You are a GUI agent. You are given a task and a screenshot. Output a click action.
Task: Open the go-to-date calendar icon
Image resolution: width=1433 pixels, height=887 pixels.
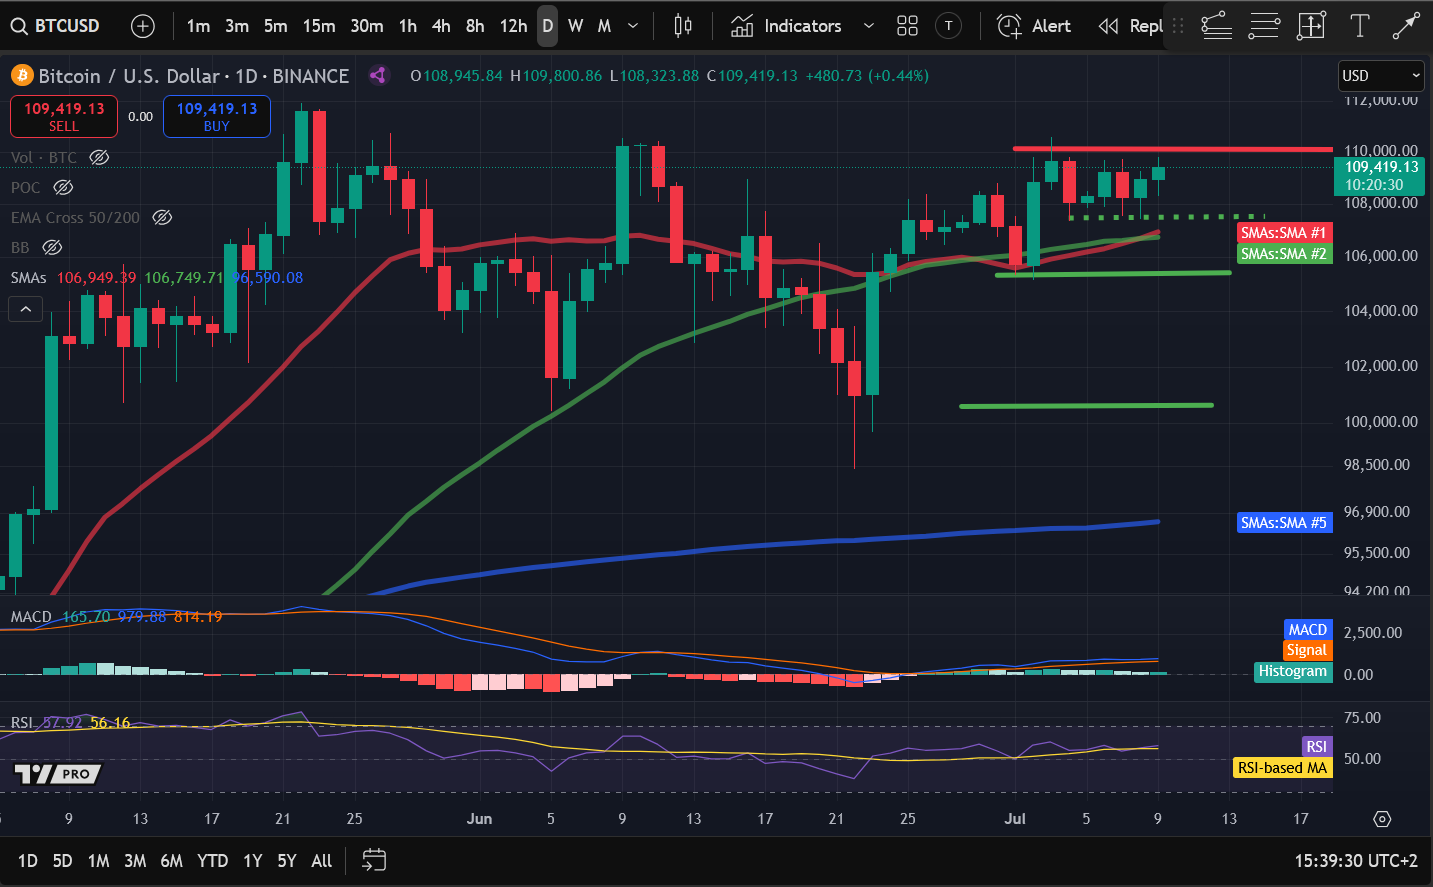point(374,860)
